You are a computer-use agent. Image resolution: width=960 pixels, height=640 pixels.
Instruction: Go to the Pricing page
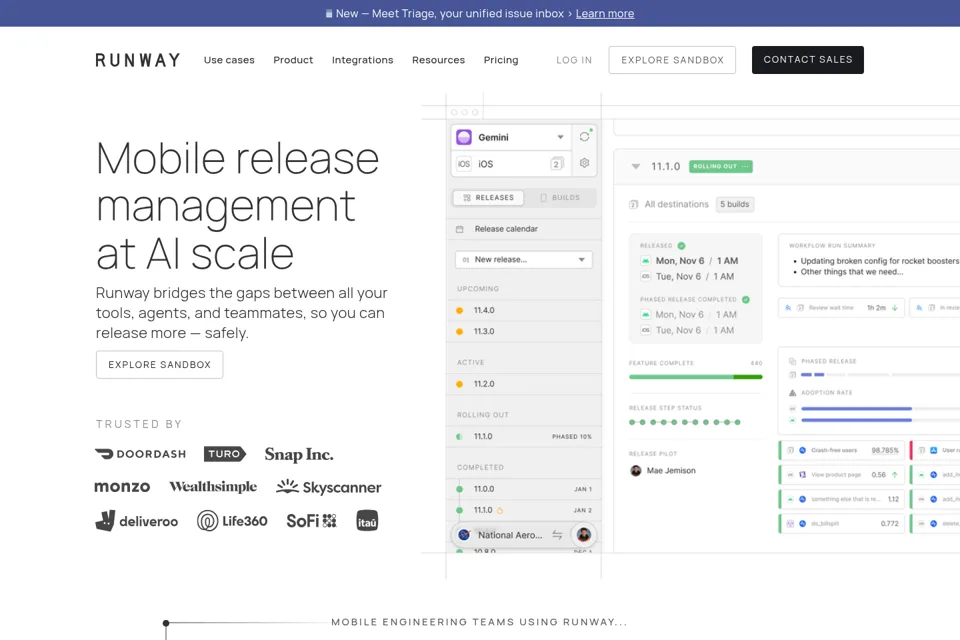[501, 60]
